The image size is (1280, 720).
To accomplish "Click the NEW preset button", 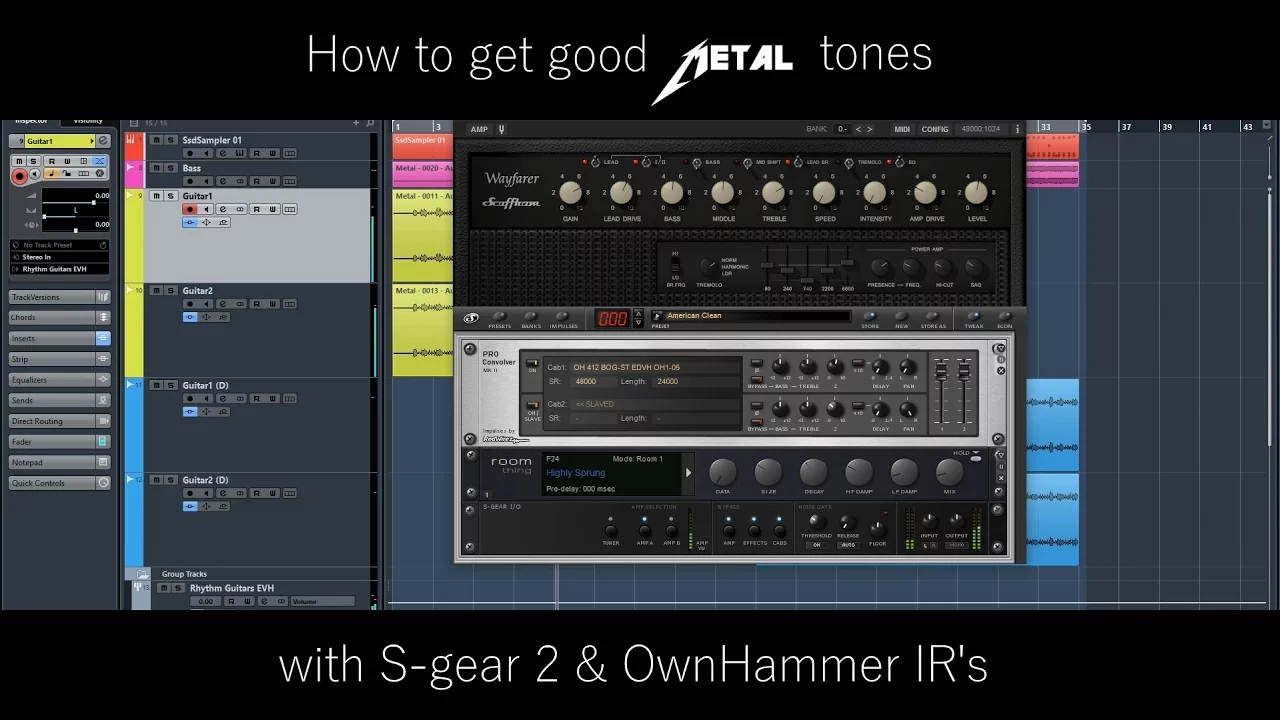I will (x=901, y=317).
